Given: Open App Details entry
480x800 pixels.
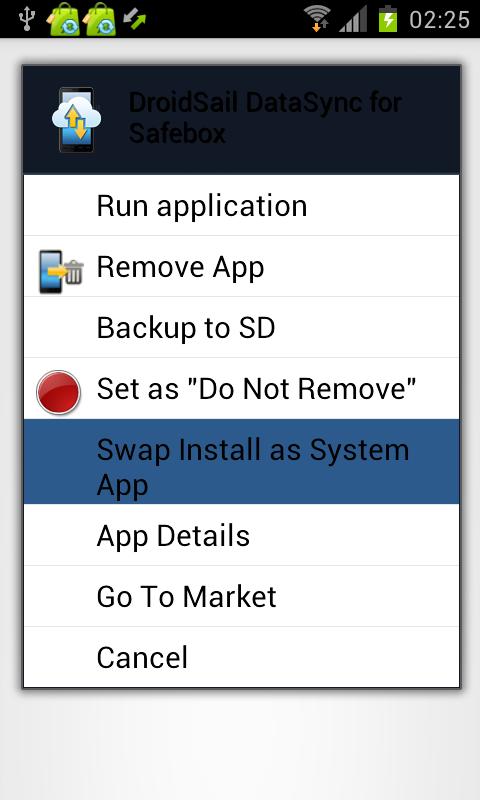Looking at the screenshot, I should [x=241, y=535].
